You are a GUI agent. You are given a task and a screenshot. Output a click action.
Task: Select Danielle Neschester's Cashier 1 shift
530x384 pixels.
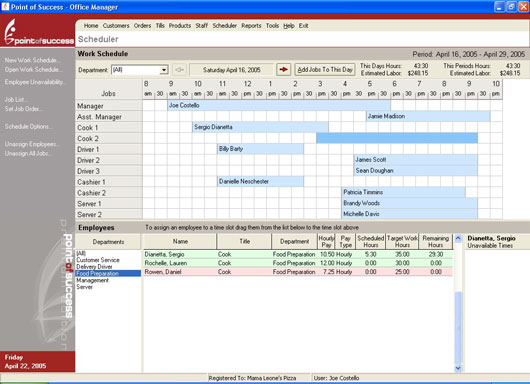[260, 182]
